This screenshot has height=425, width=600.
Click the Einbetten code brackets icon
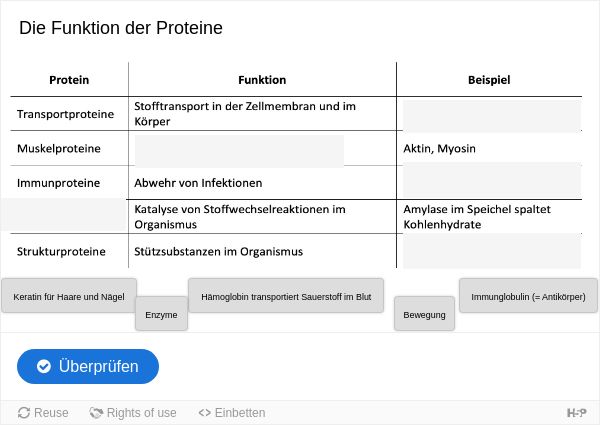[x=205, y=413]
